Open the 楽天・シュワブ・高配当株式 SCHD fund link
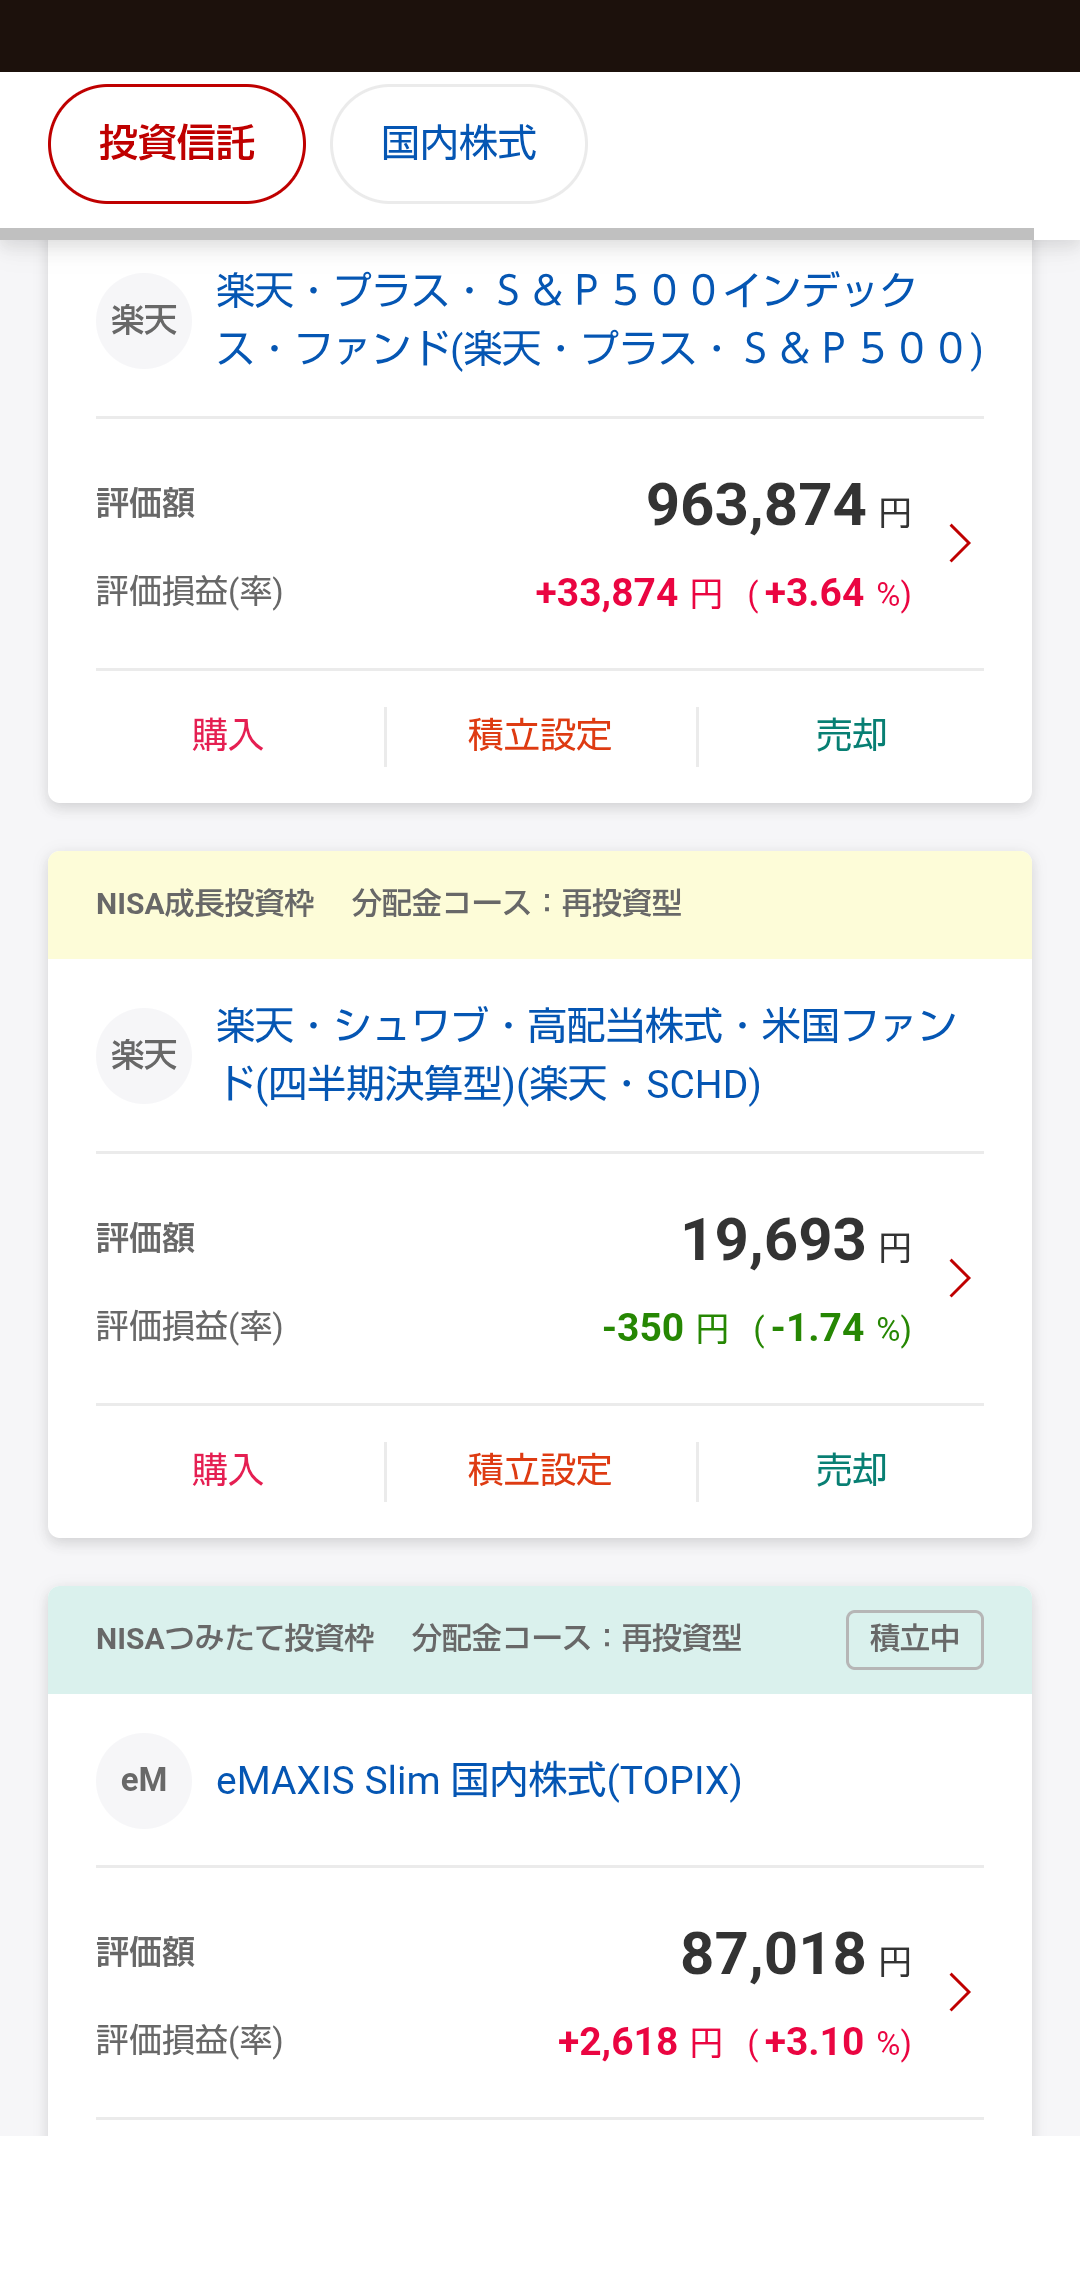 [587, 1055]
